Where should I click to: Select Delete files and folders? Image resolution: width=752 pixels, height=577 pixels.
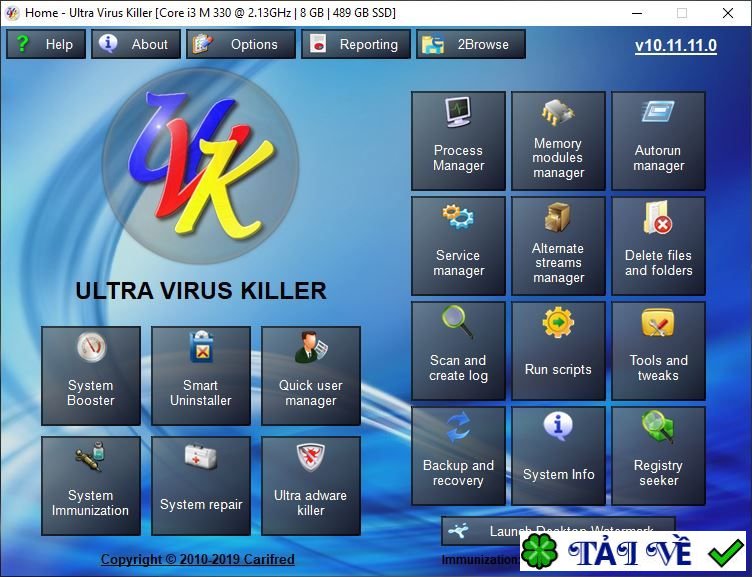point(658,246)
